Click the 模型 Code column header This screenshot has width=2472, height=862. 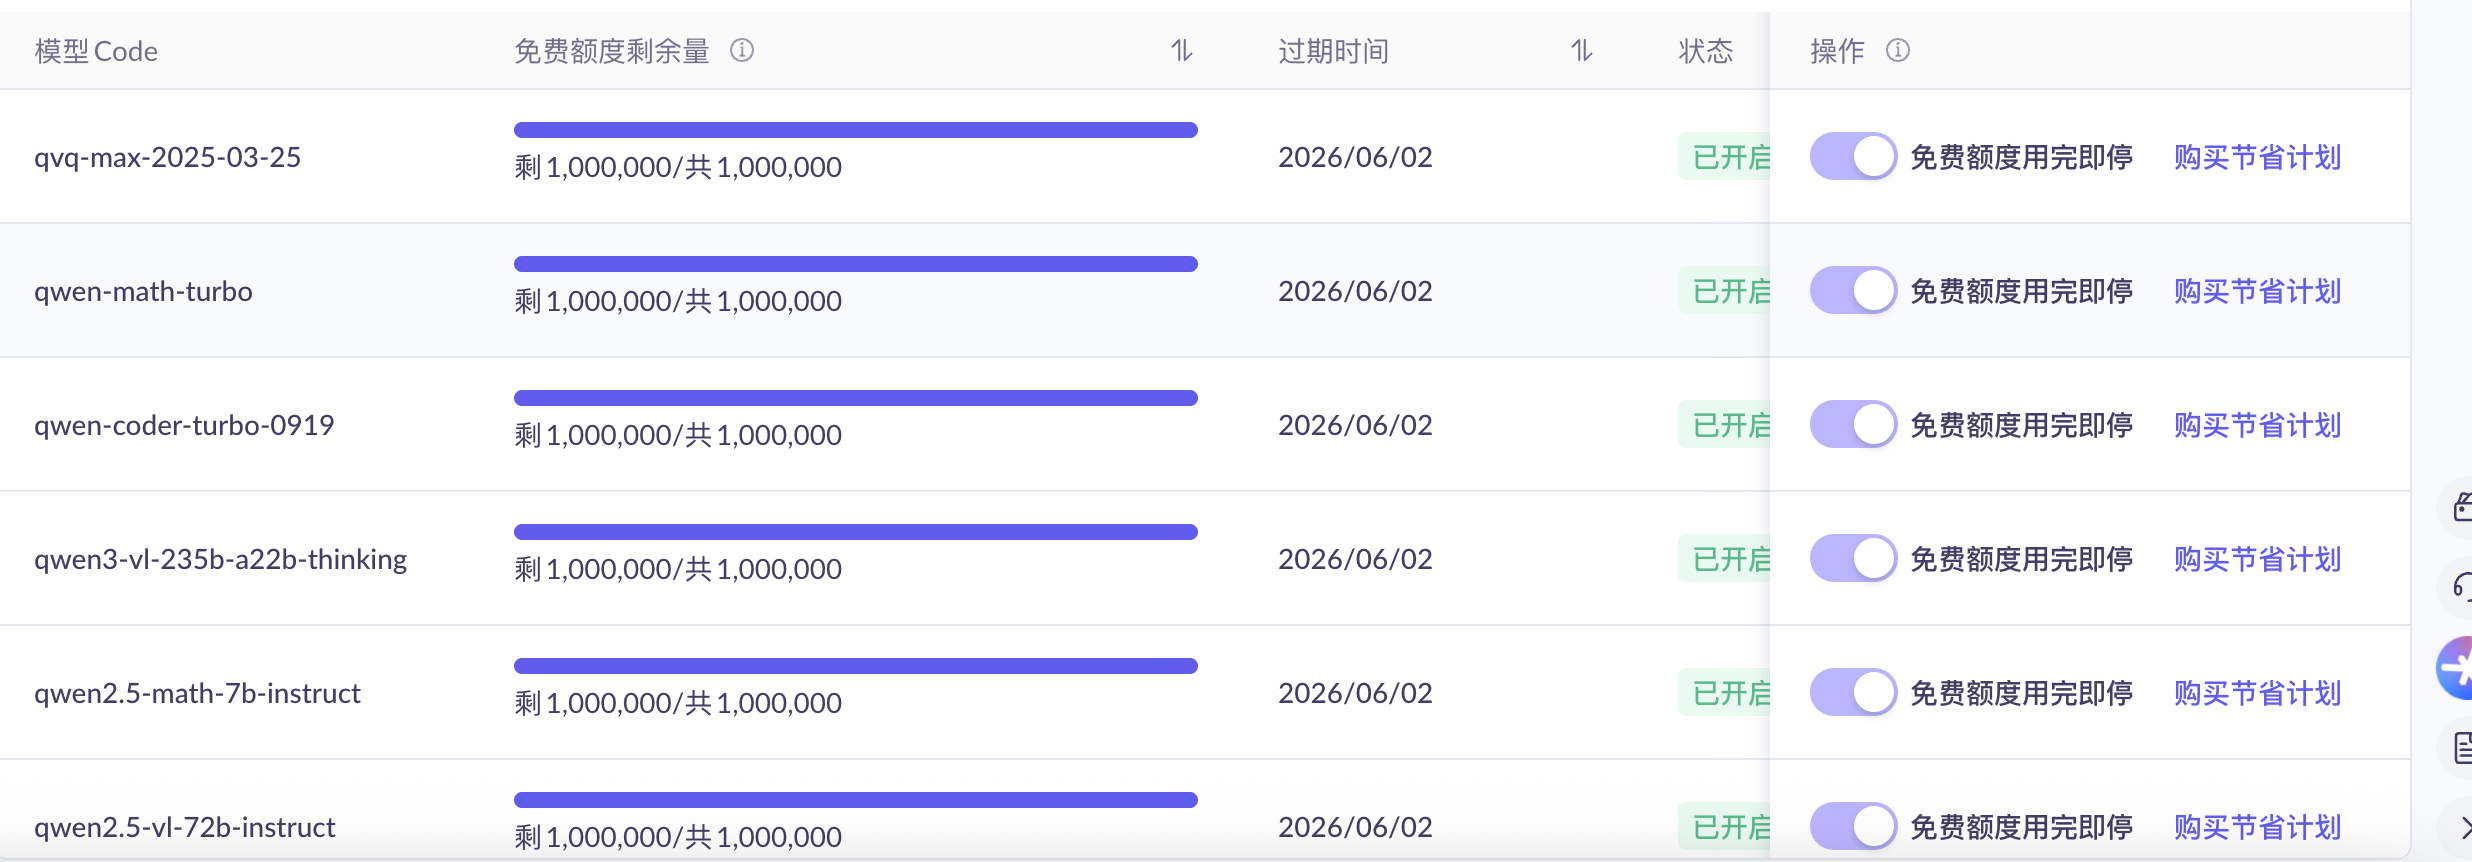(96, 51)
